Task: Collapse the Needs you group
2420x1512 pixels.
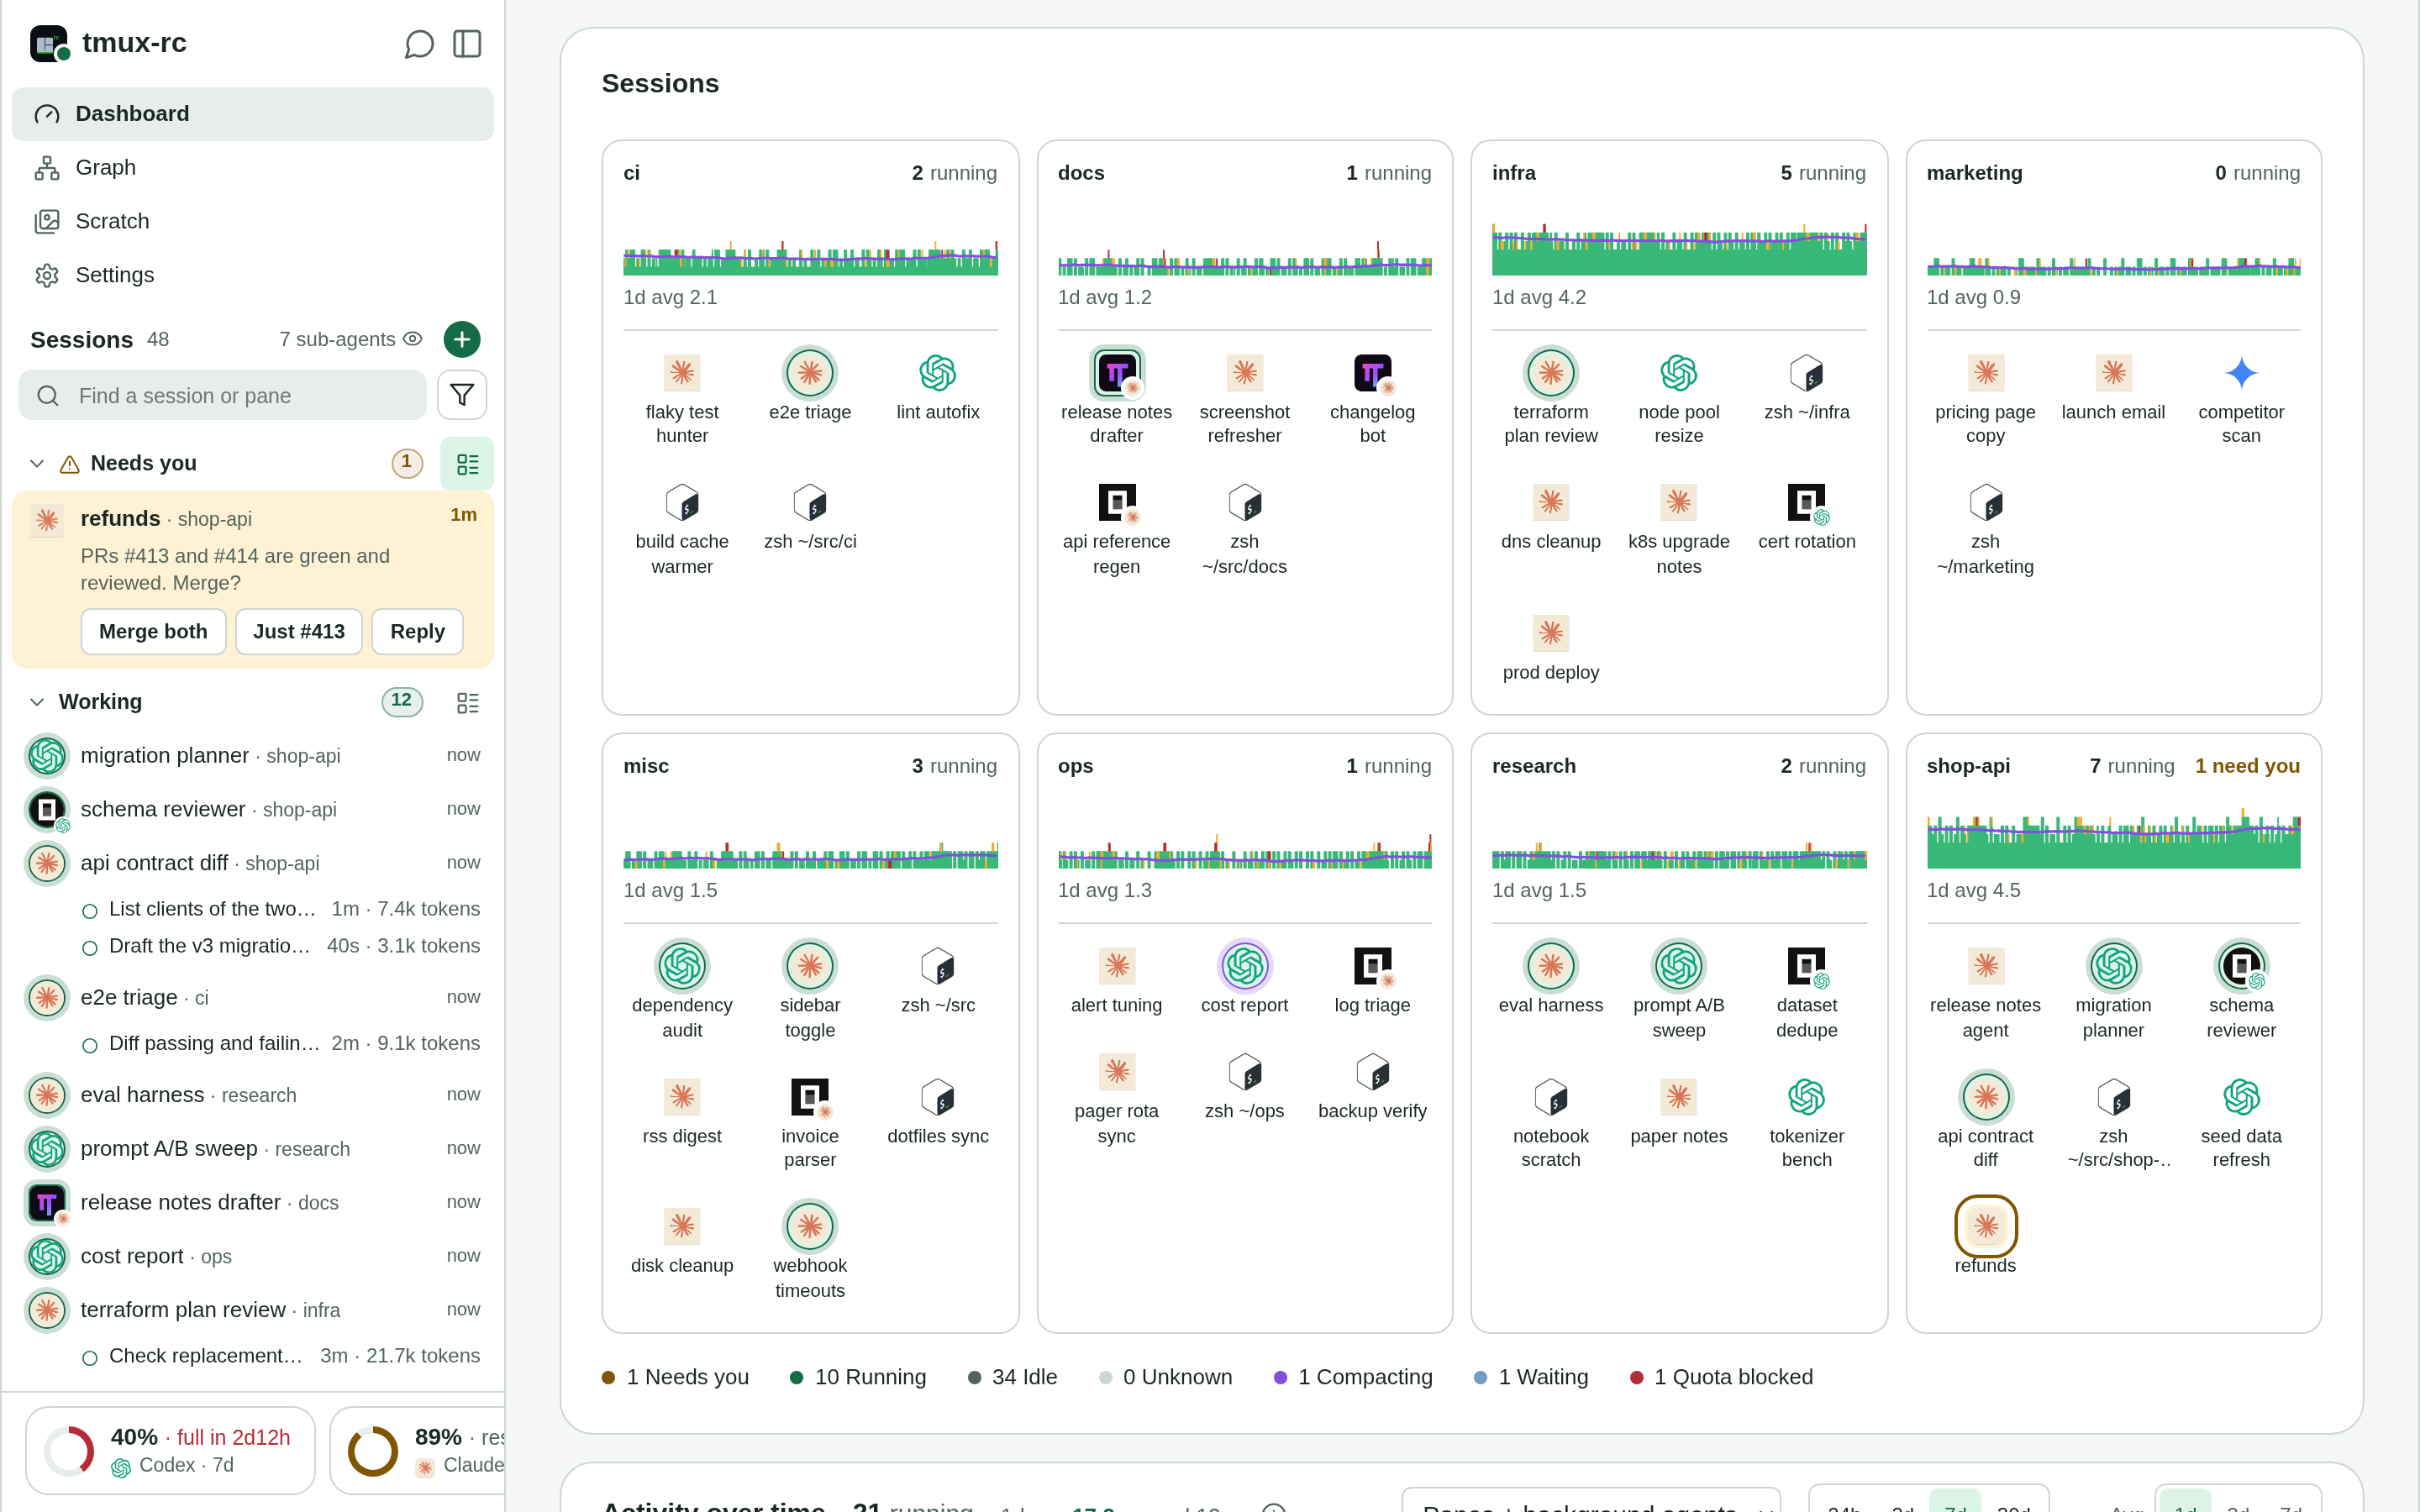Action: click(x=37, y=463)
